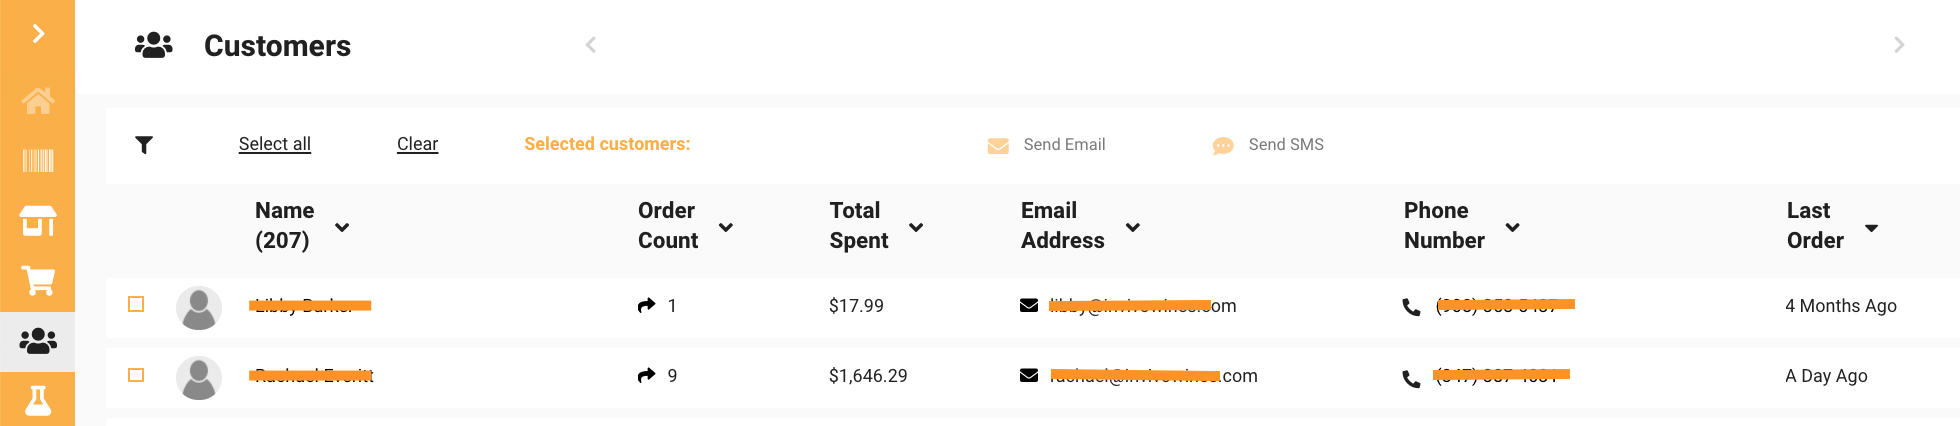The width and height of the screenshot is (1960, 426).
Task: Open the lab flask sidebar icon
Action: (x=38, y=401)
